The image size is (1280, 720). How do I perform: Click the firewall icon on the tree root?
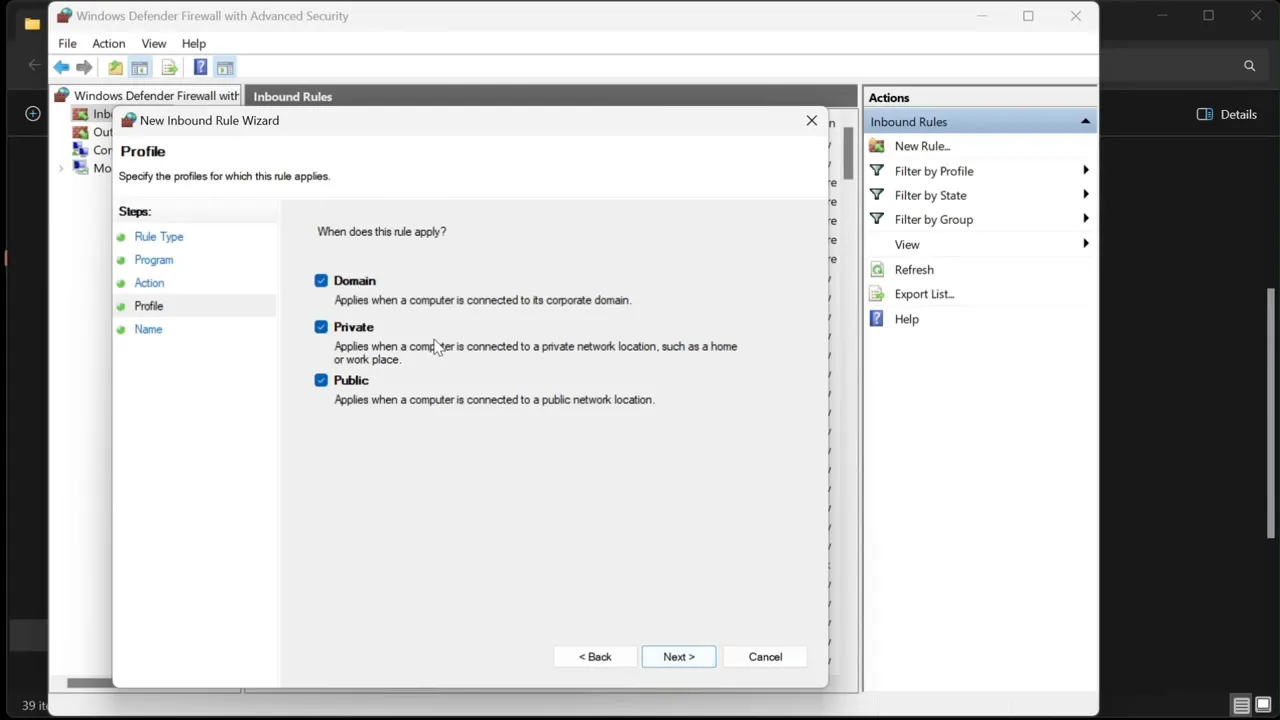[x=62, y=96]
